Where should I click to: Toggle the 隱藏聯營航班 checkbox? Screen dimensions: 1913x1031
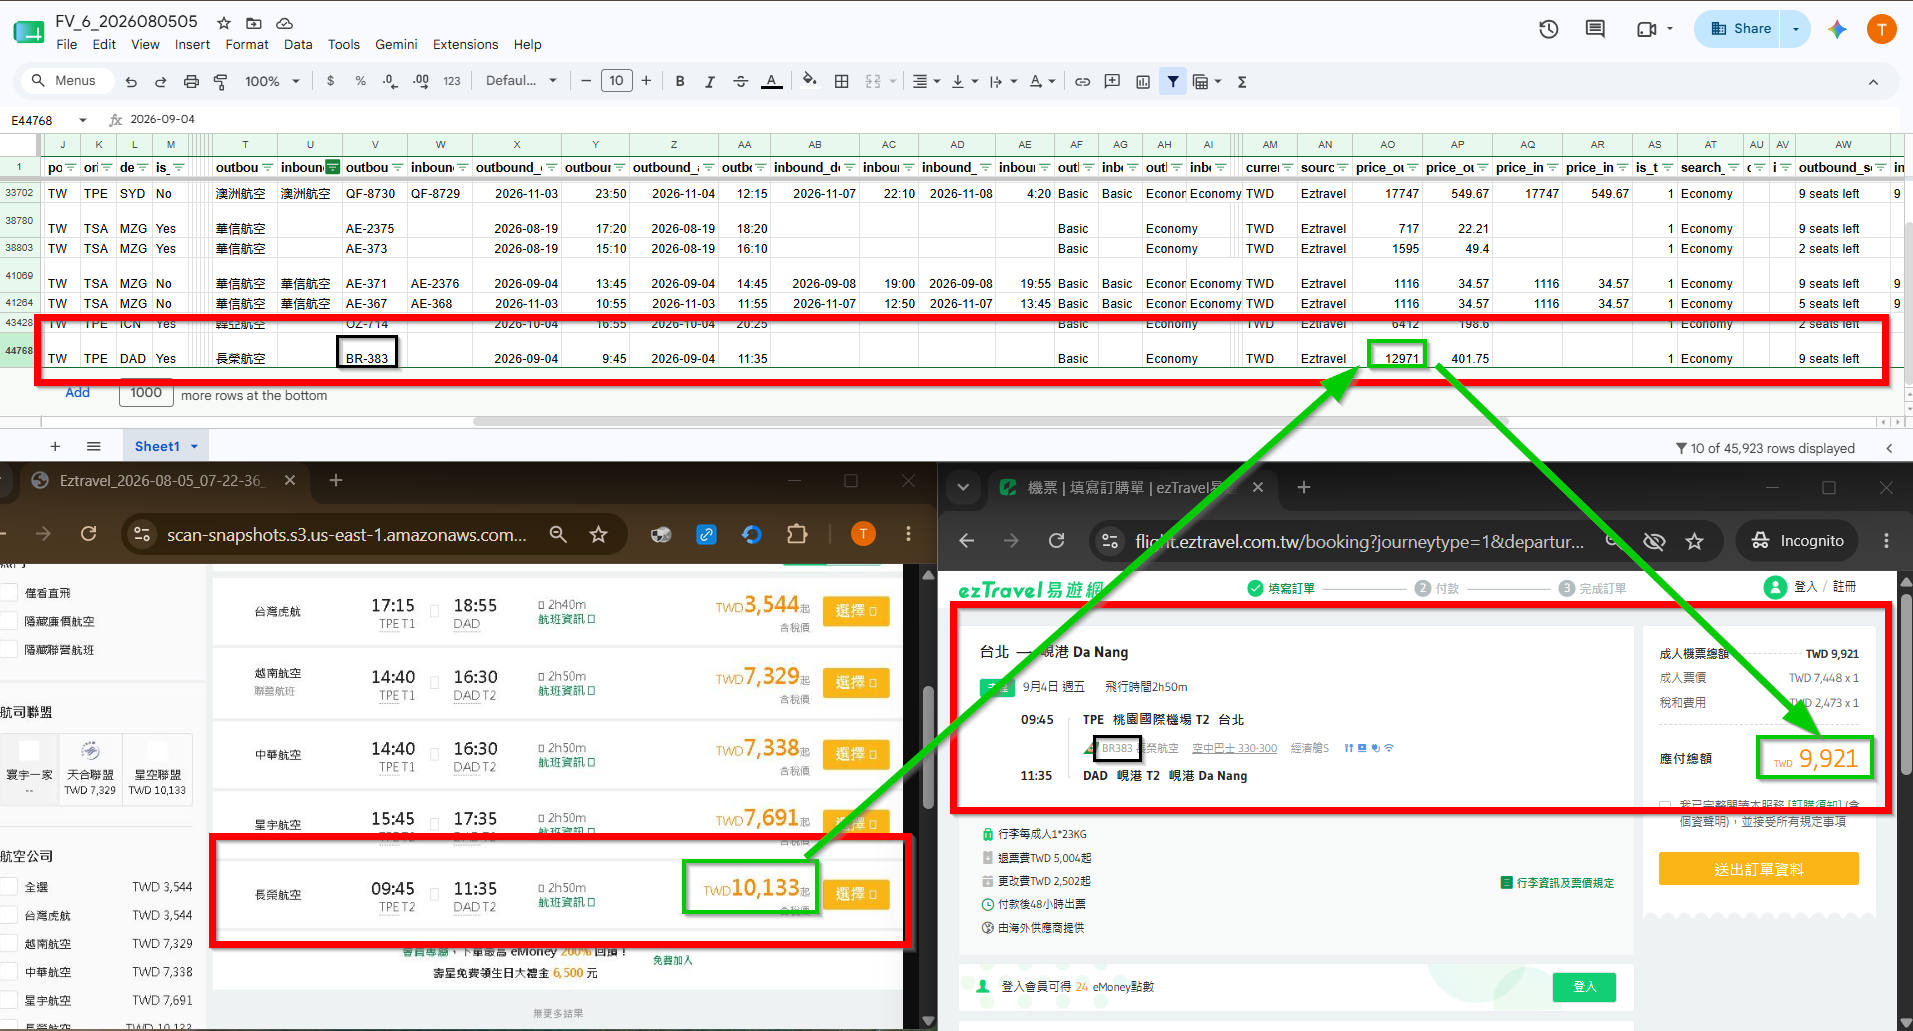(9, 650)
